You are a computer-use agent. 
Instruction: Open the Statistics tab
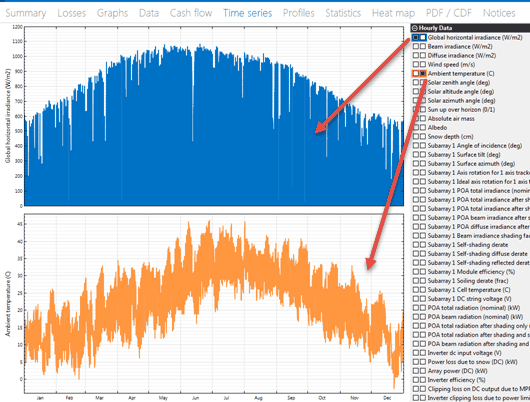343,13
